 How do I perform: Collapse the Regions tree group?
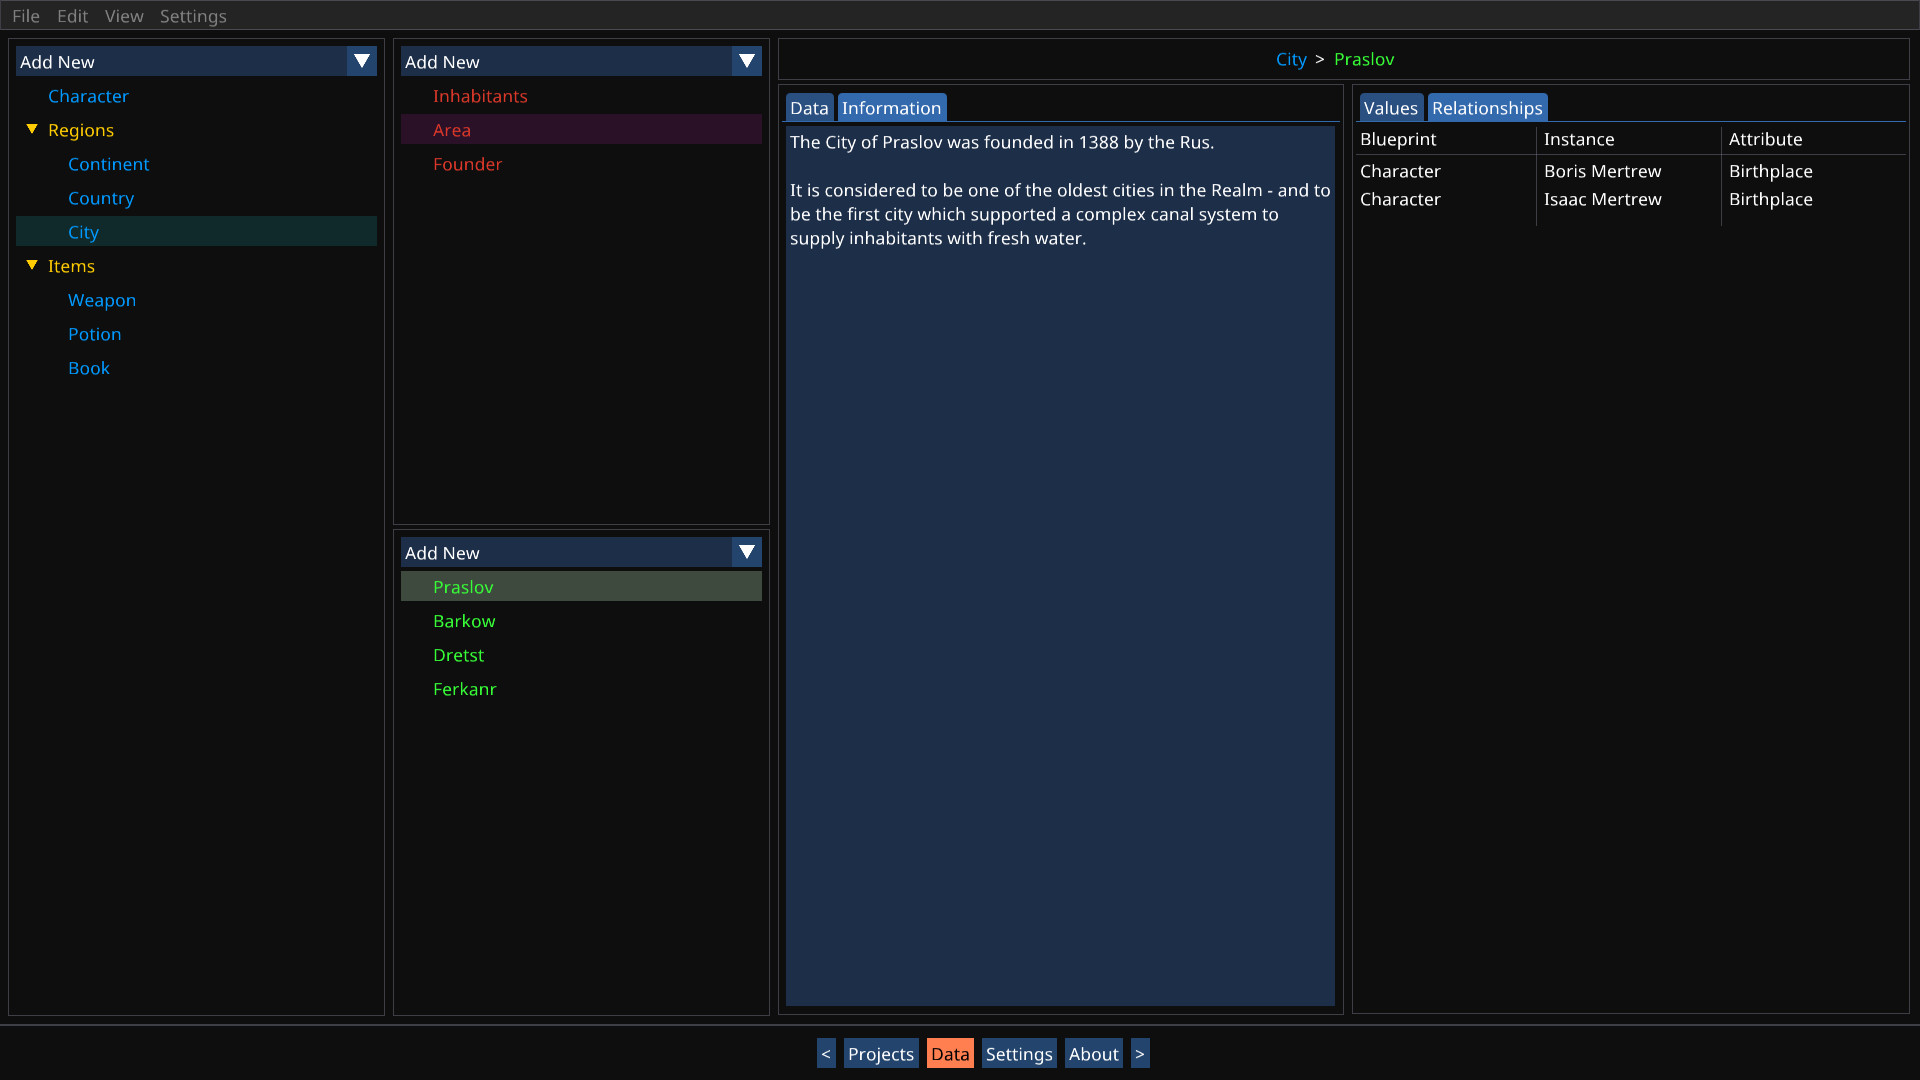point(32,130)
